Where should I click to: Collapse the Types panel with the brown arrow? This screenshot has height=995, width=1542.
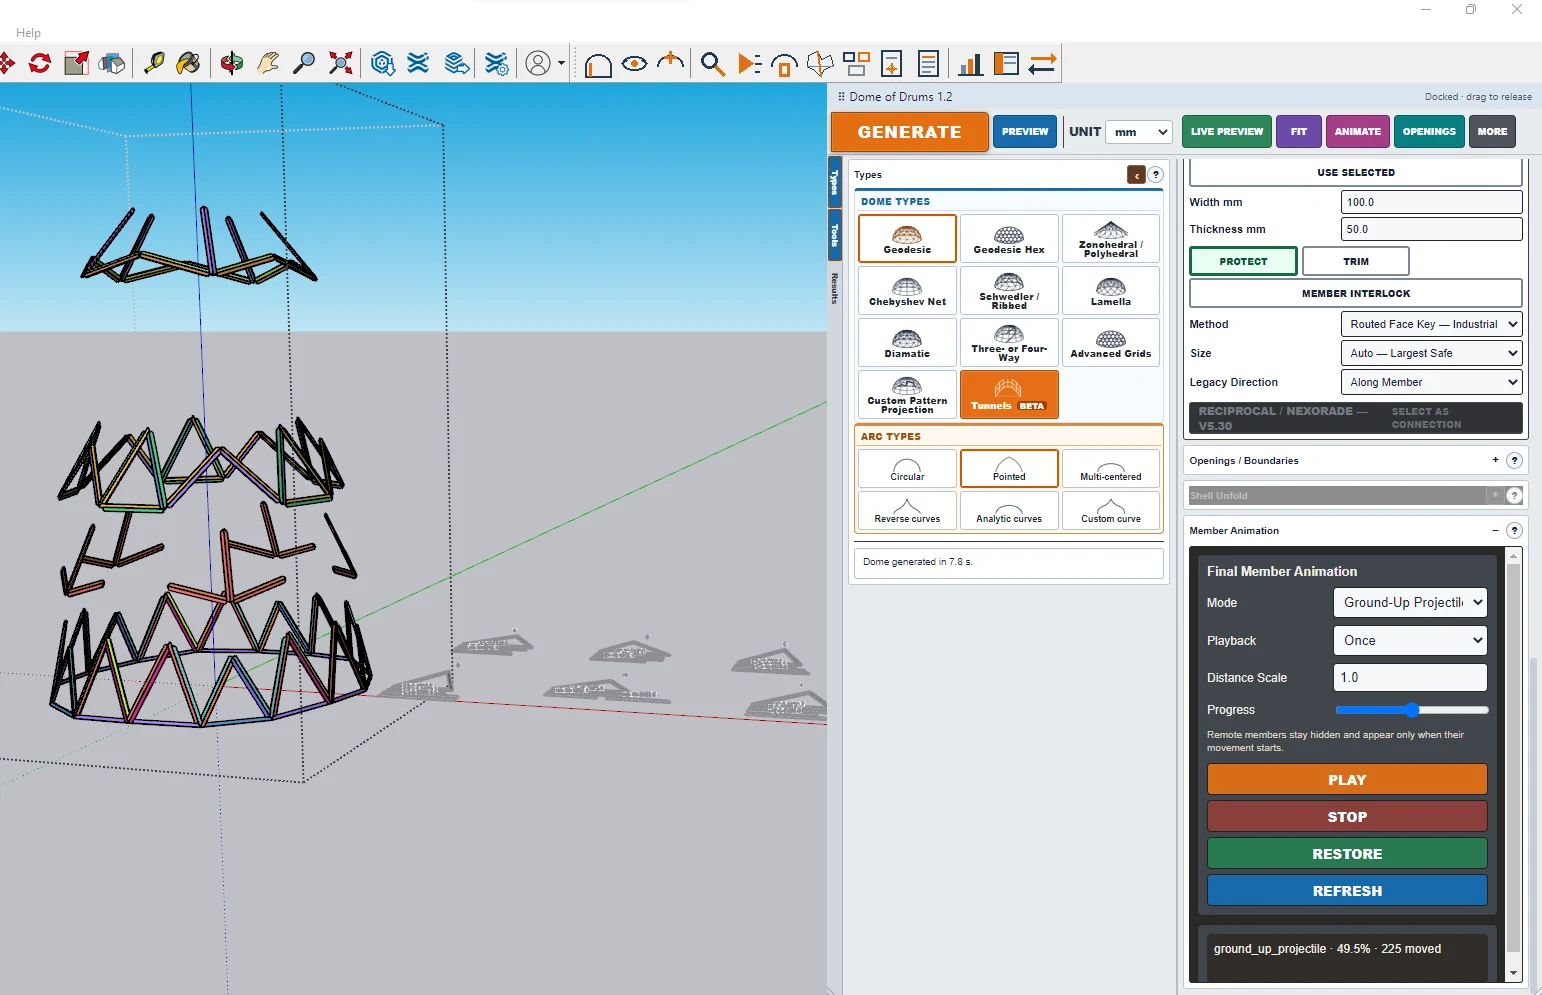[1136, 175]
